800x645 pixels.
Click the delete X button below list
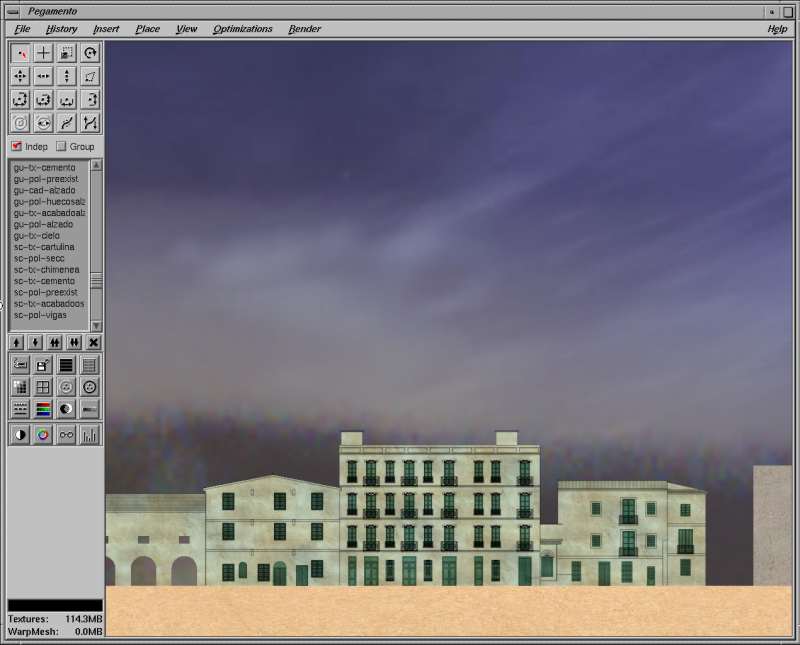[x=93, y=343]
